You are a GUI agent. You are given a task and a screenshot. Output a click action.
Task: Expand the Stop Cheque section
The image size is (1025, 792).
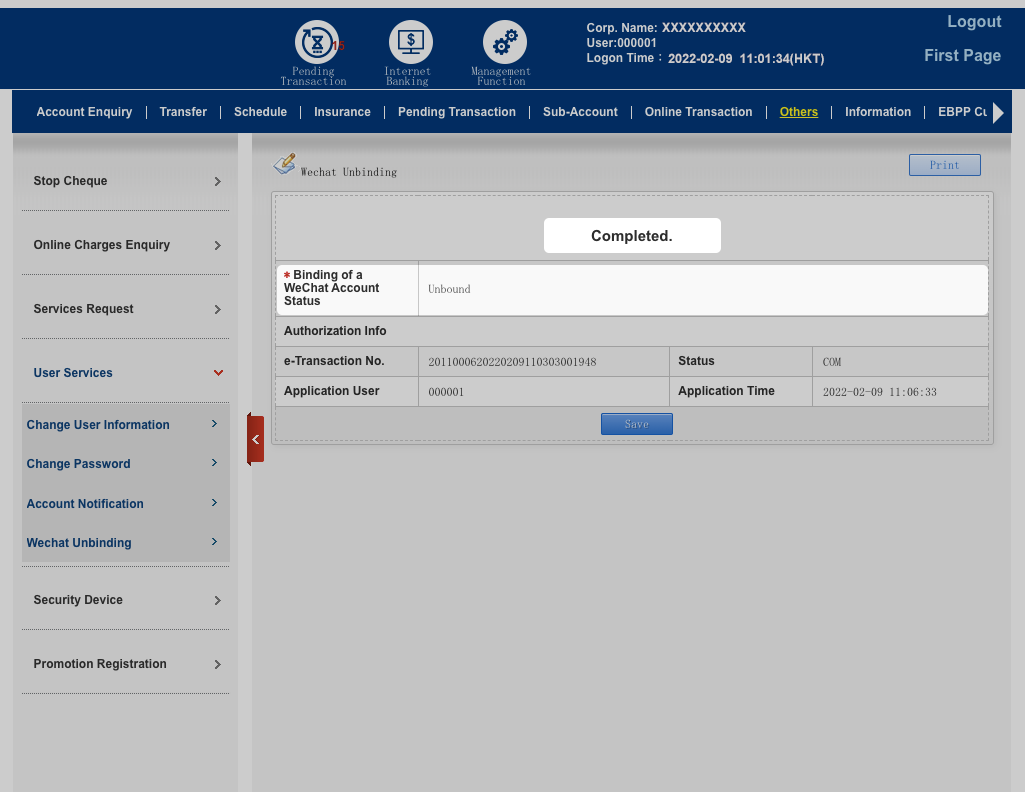(x=126, y=181)
